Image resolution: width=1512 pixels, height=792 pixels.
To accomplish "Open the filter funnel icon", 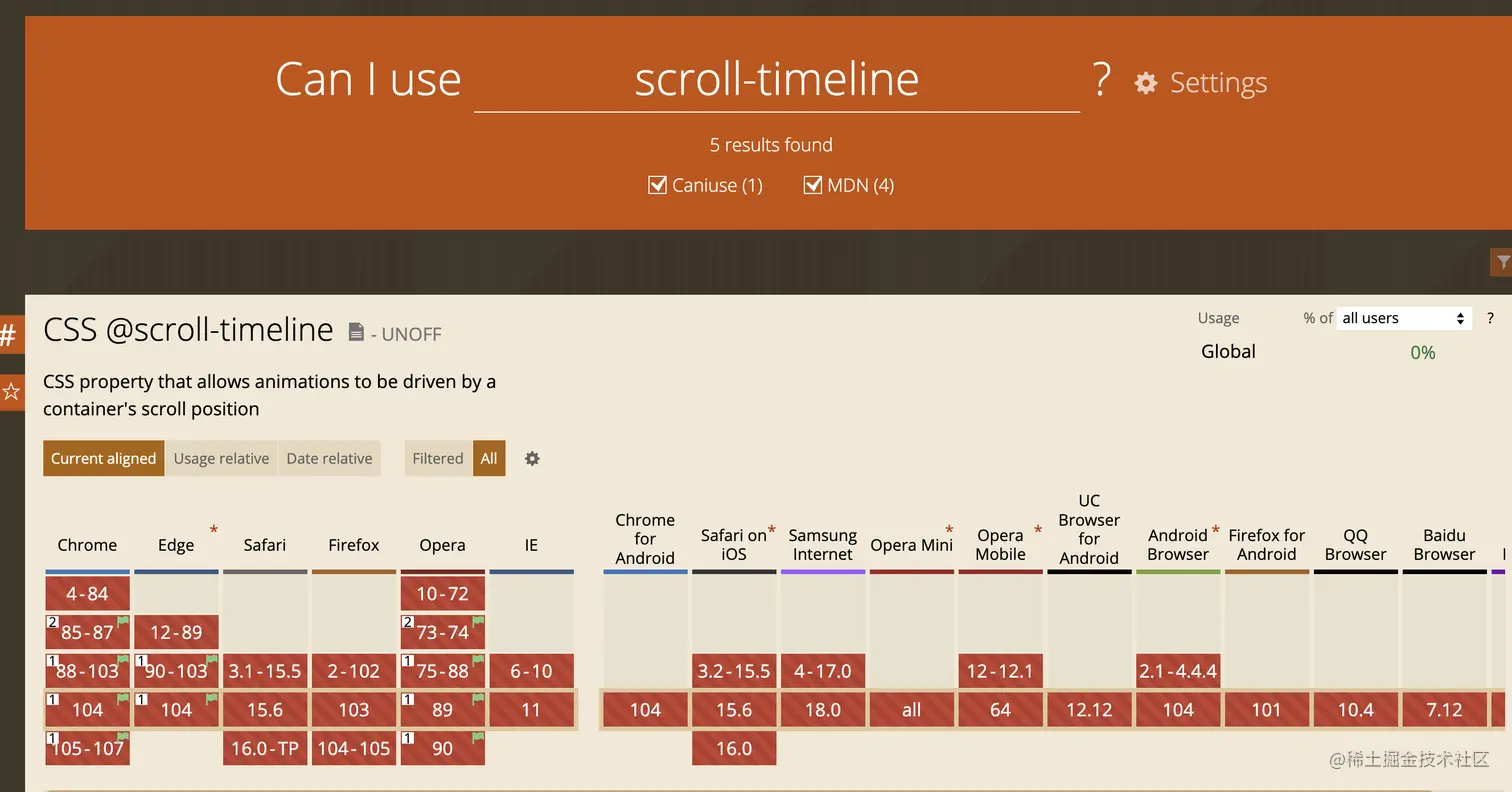I will [1502, 262].
